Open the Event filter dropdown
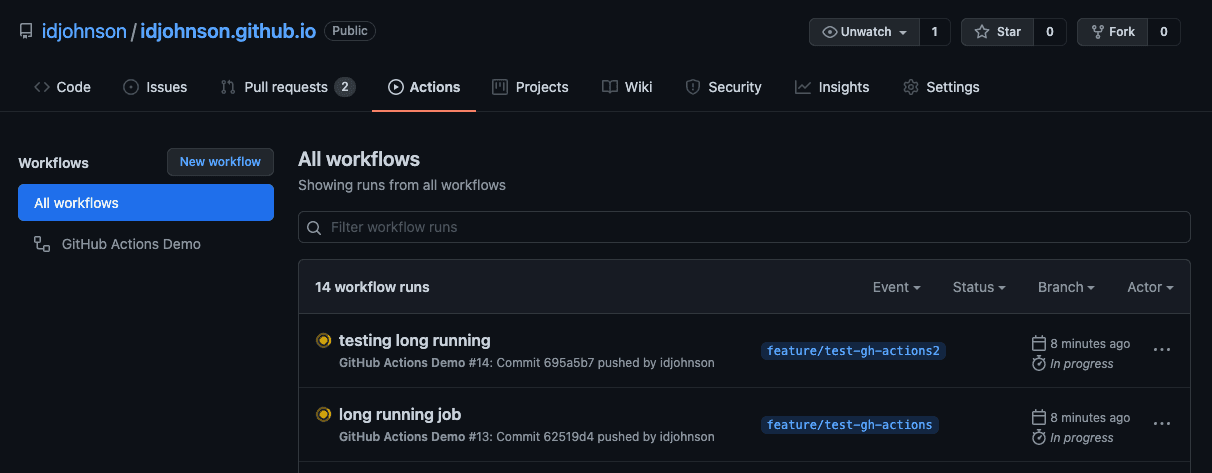Screen dimensions: 1212x473 (897, 287)
